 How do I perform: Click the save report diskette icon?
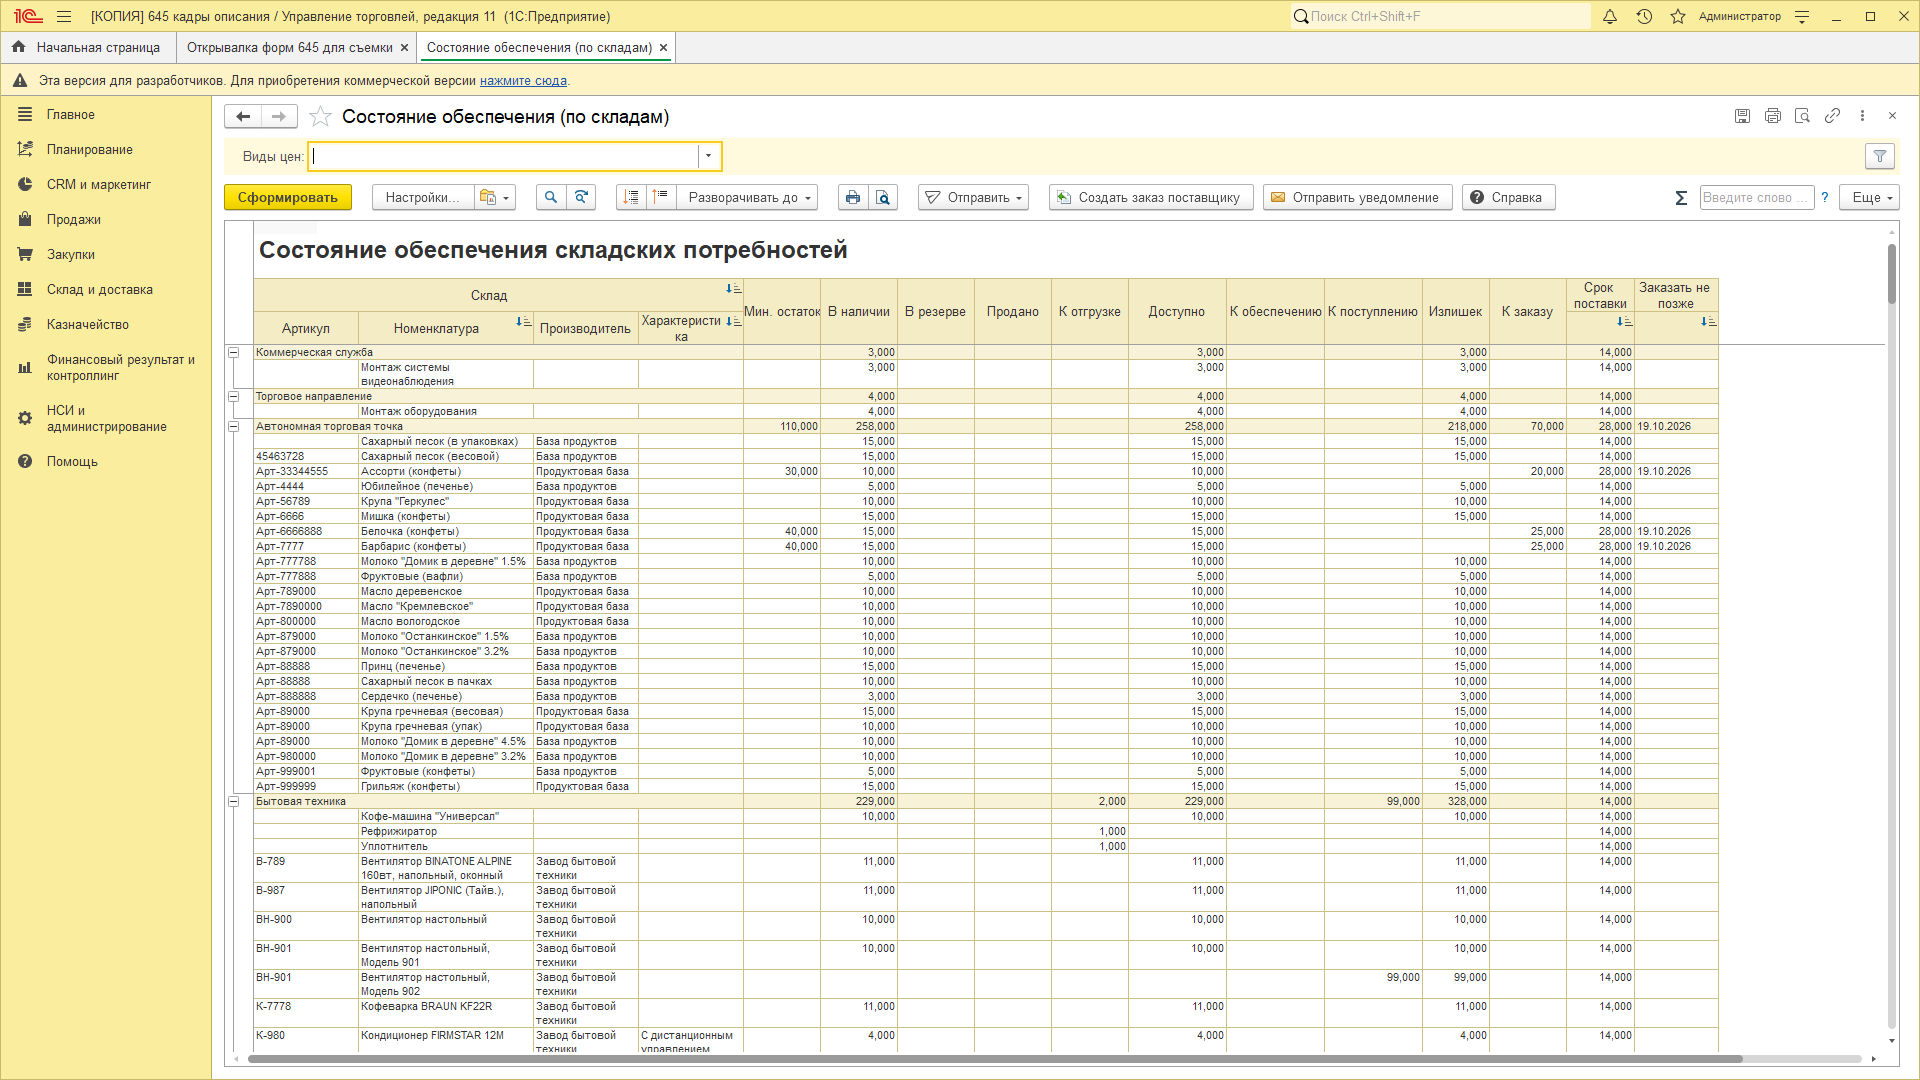click(1742, 116)
